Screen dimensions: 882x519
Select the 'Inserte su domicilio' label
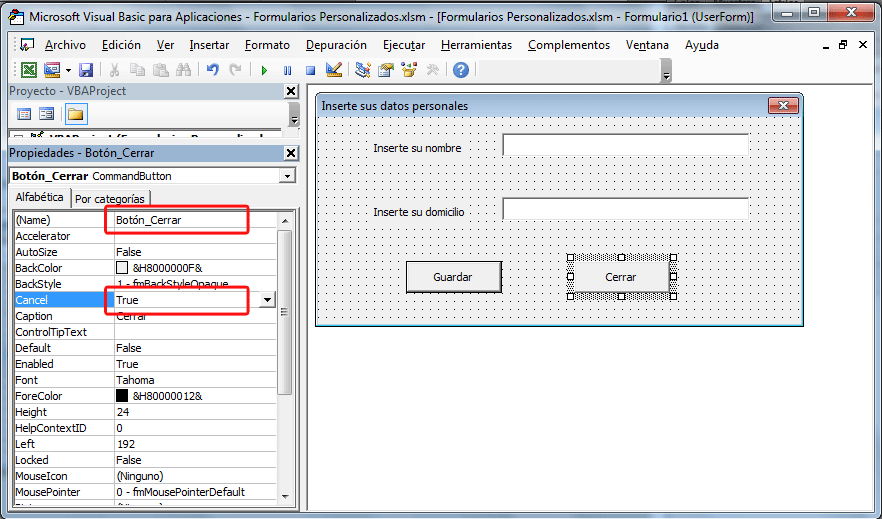coord(419,212)
